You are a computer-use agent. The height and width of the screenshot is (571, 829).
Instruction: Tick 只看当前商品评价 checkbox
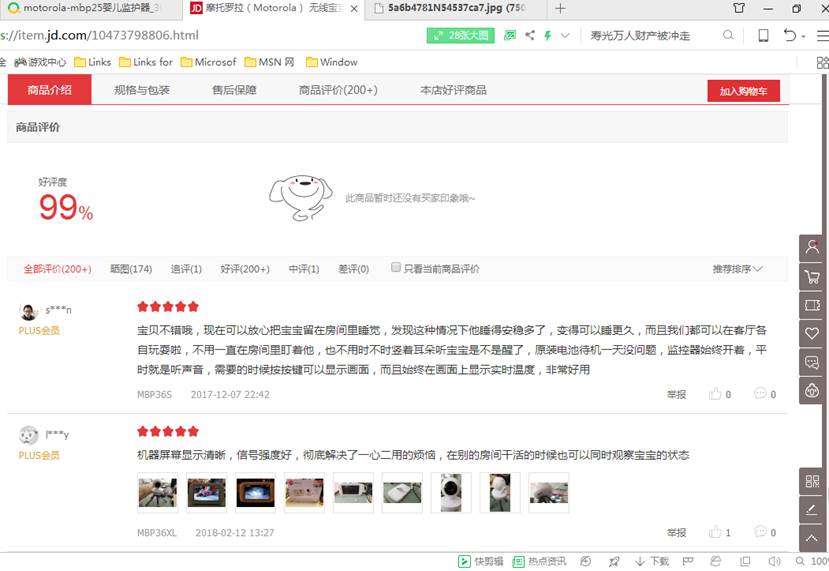tap(396, 268)
